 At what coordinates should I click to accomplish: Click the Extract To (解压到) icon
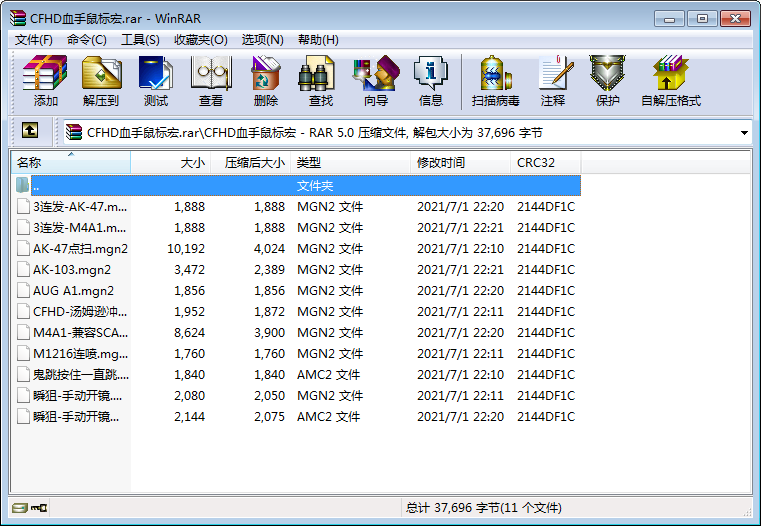pos(100,81)
